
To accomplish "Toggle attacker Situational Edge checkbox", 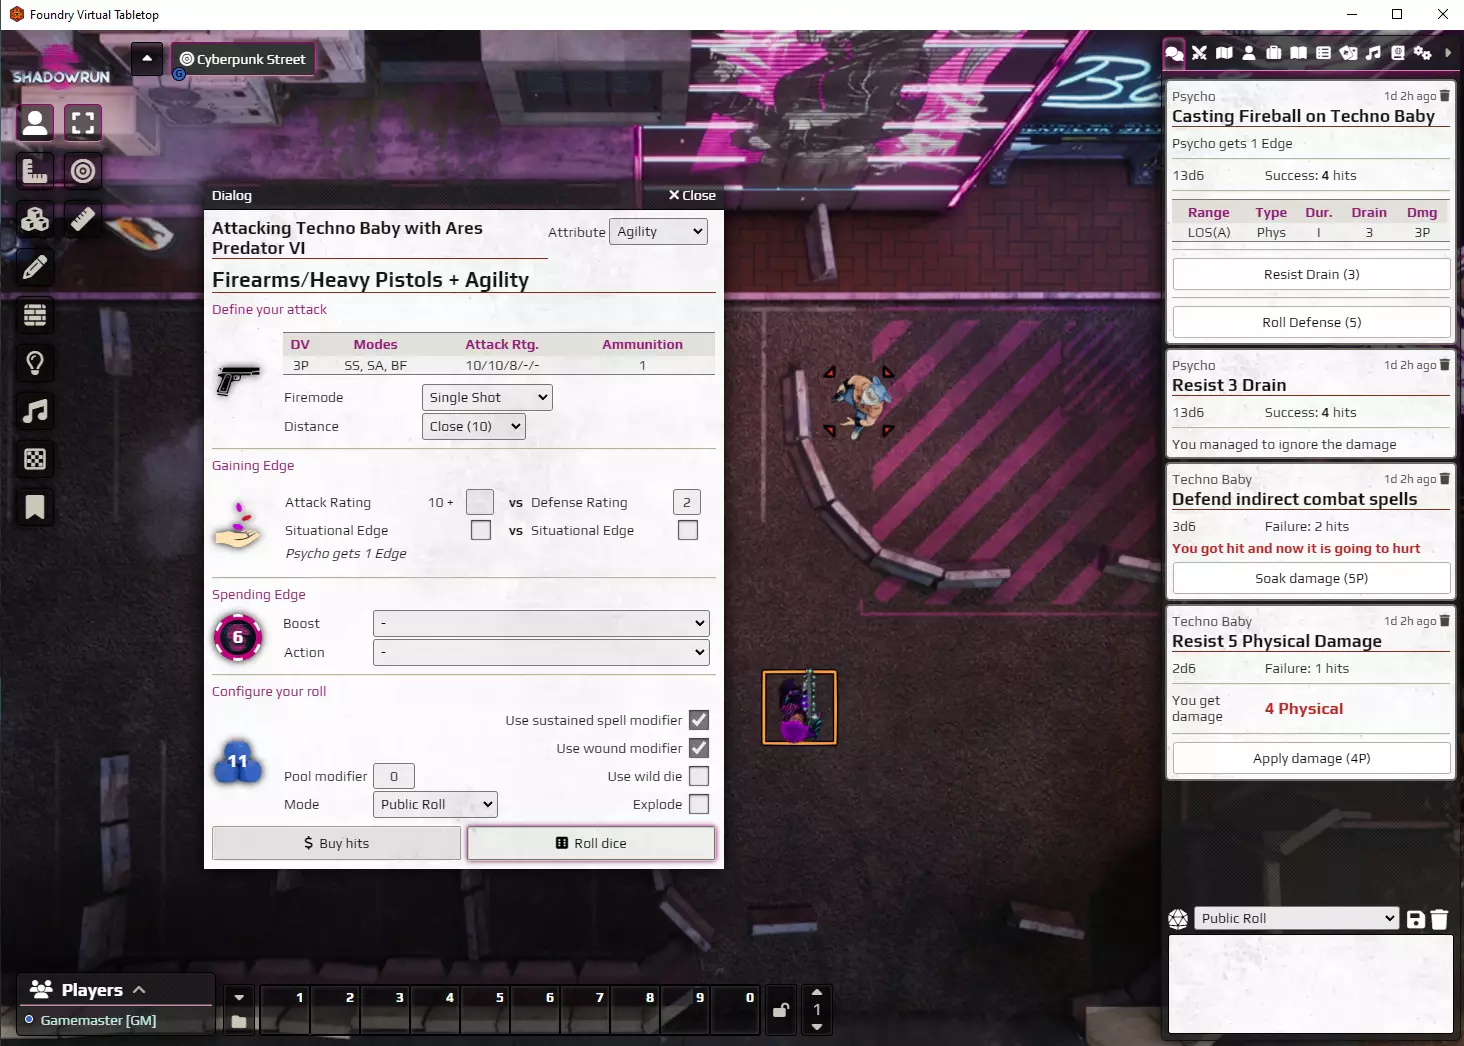I will (x=481, y=530).
